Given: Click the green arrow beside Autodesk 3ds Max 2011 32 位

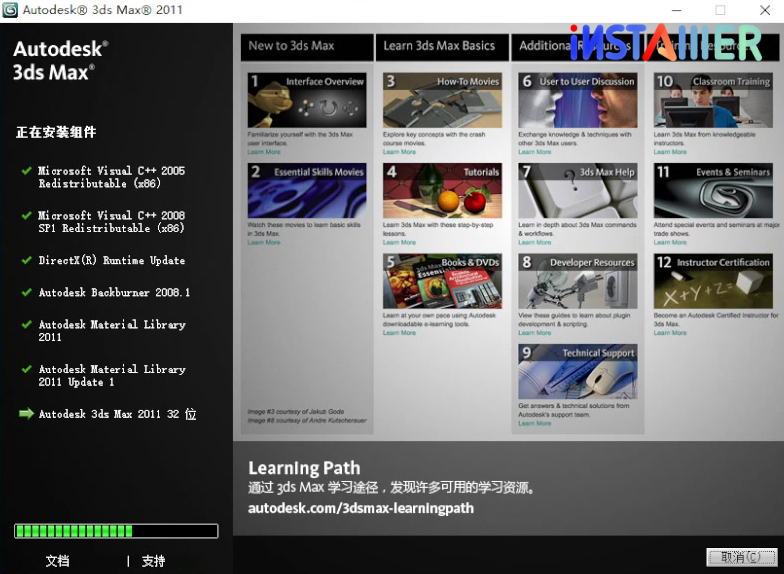Looking at the screenshot, I should (x=26, y=414).
